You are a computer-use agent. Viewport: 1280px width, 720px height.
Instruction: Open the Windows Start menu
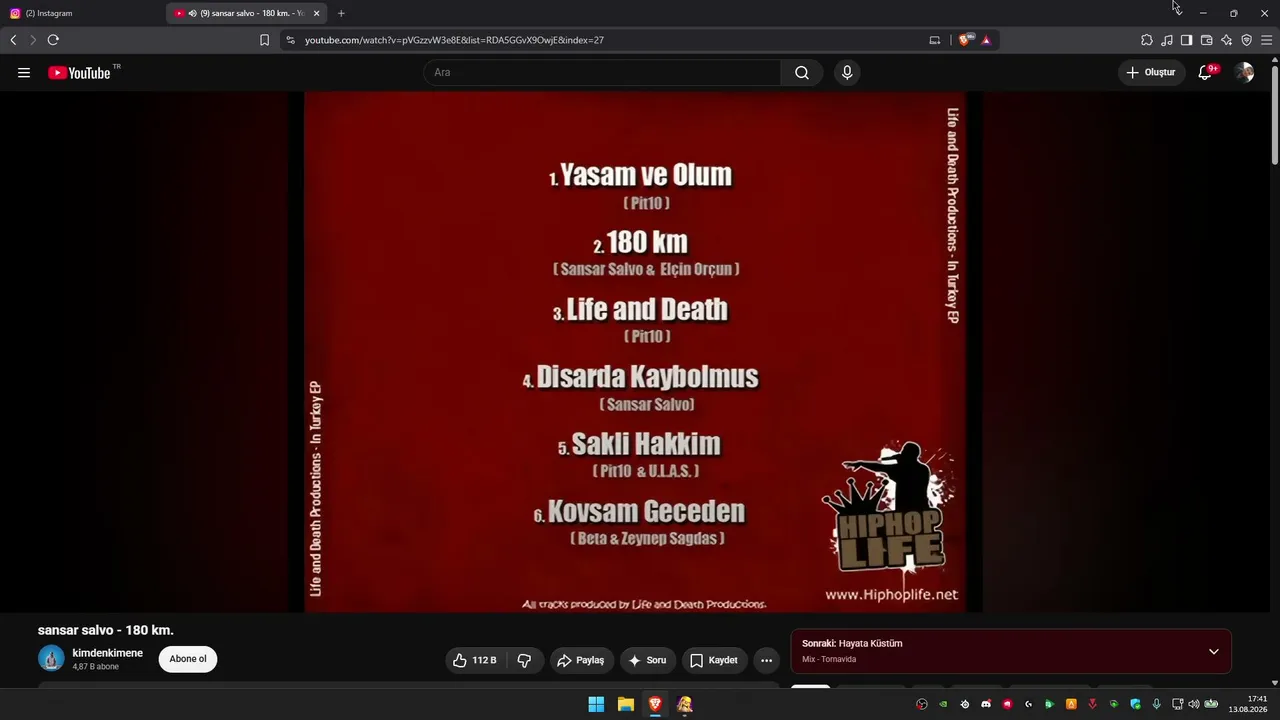tap(596, 704)
